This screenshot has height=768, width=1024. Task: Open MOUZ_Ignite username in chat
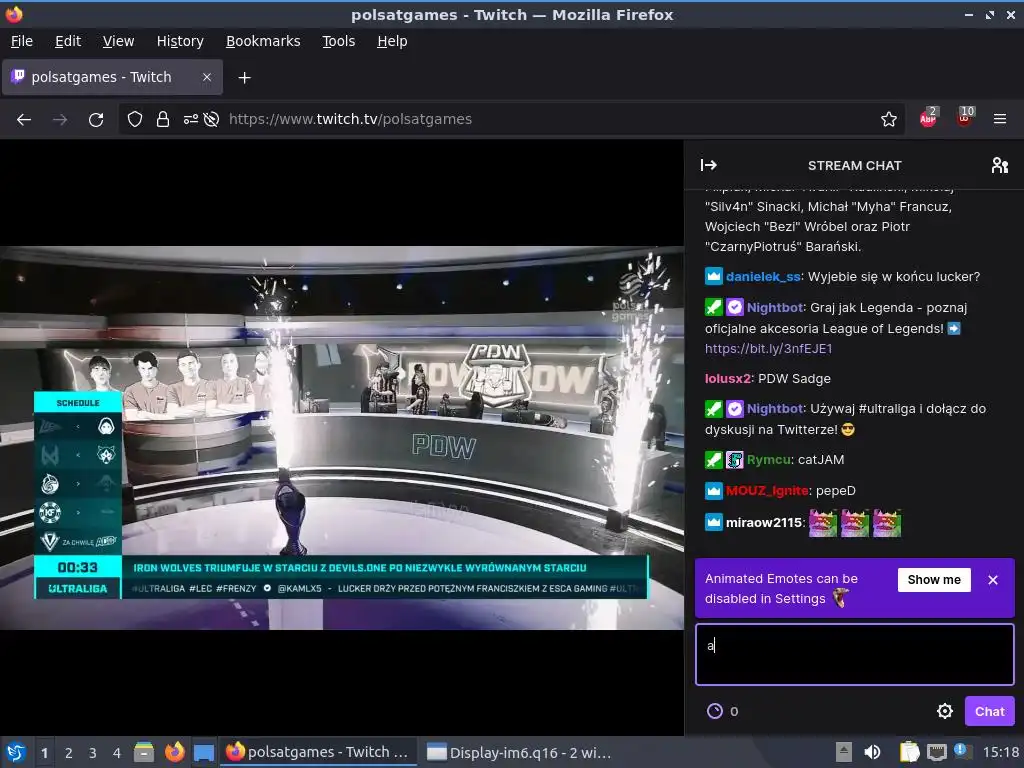pyautogui.click(x=767, y=490)
